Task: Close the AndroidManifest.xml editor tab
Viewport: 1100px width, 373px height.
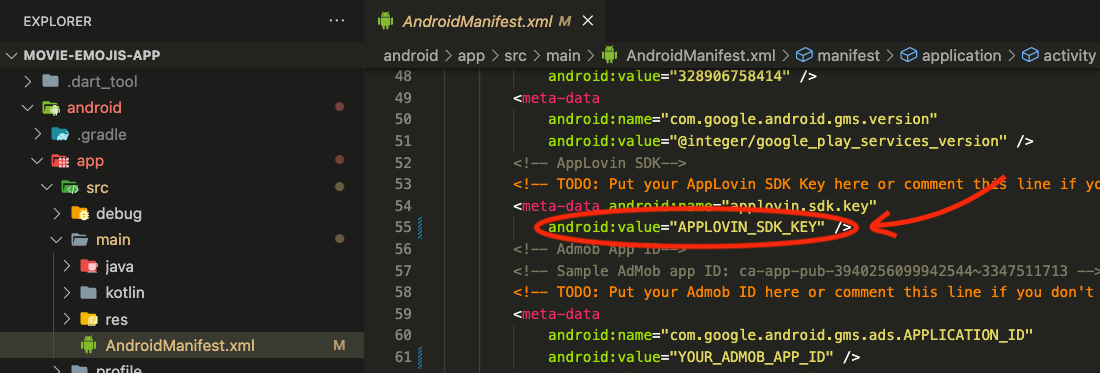Action: click(588, 21)
